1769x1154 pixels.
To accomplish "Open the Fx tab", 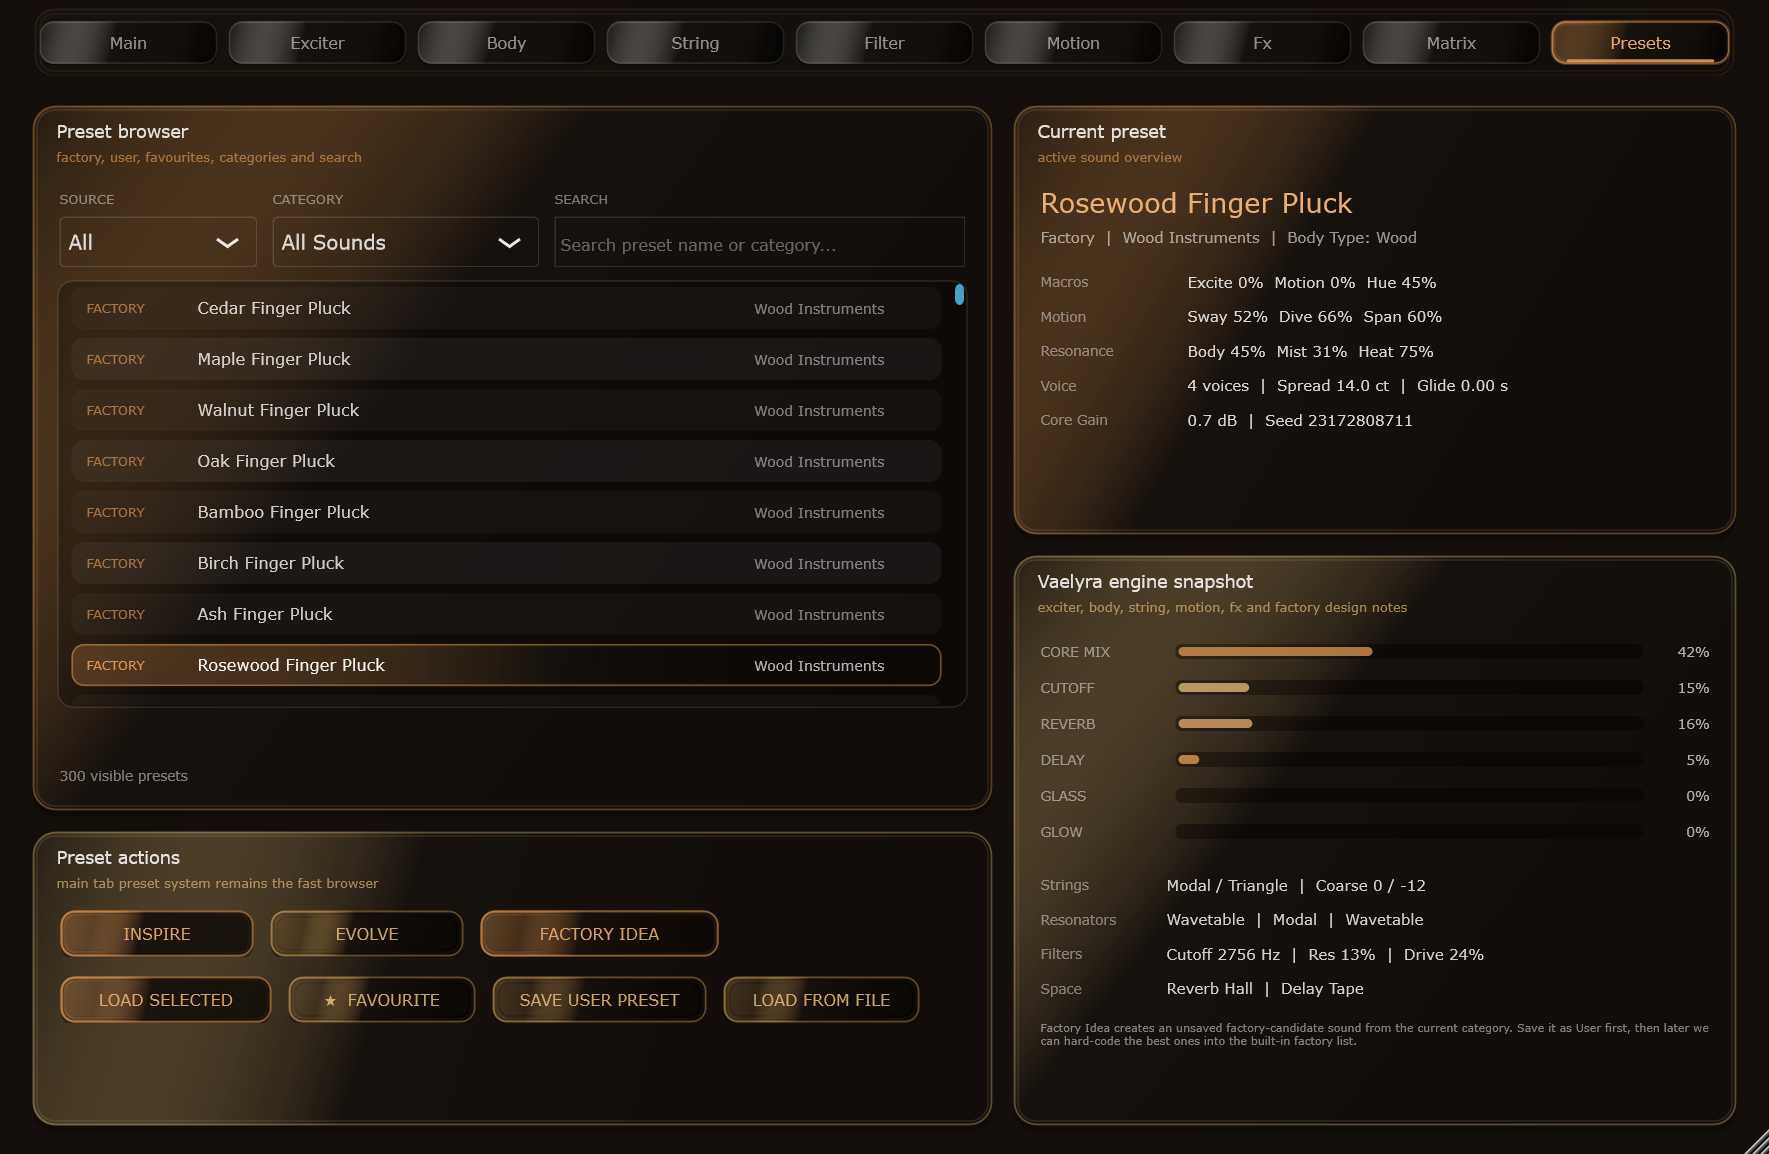I will pos(1262,43).
